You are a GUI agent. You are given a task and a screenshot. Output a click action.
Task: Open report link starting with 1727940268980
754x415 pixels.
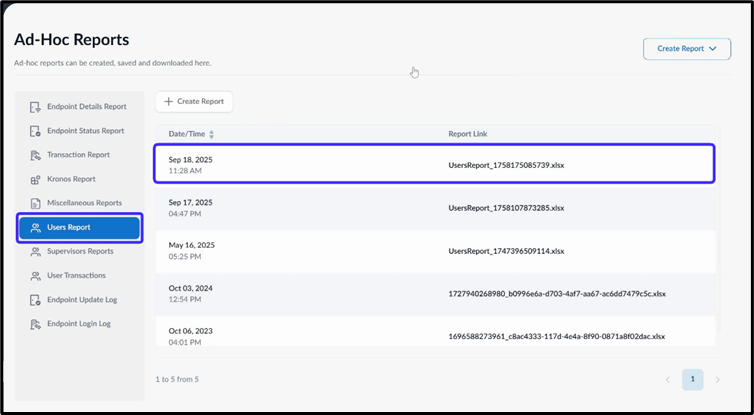557,294
